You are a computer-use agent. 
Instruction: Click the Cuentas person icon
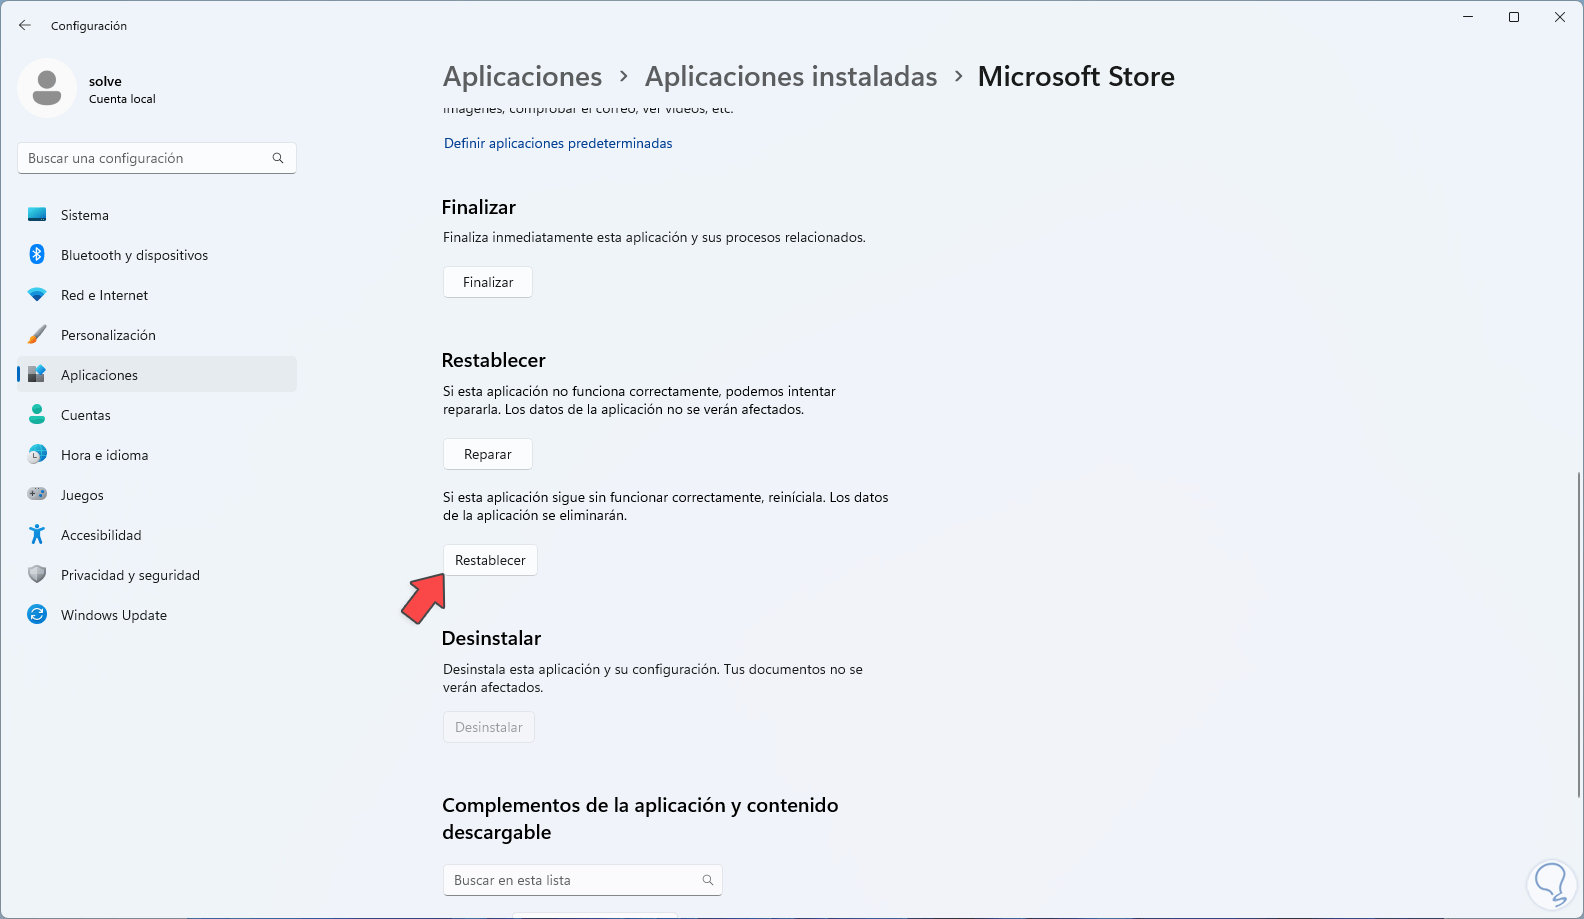37,415
